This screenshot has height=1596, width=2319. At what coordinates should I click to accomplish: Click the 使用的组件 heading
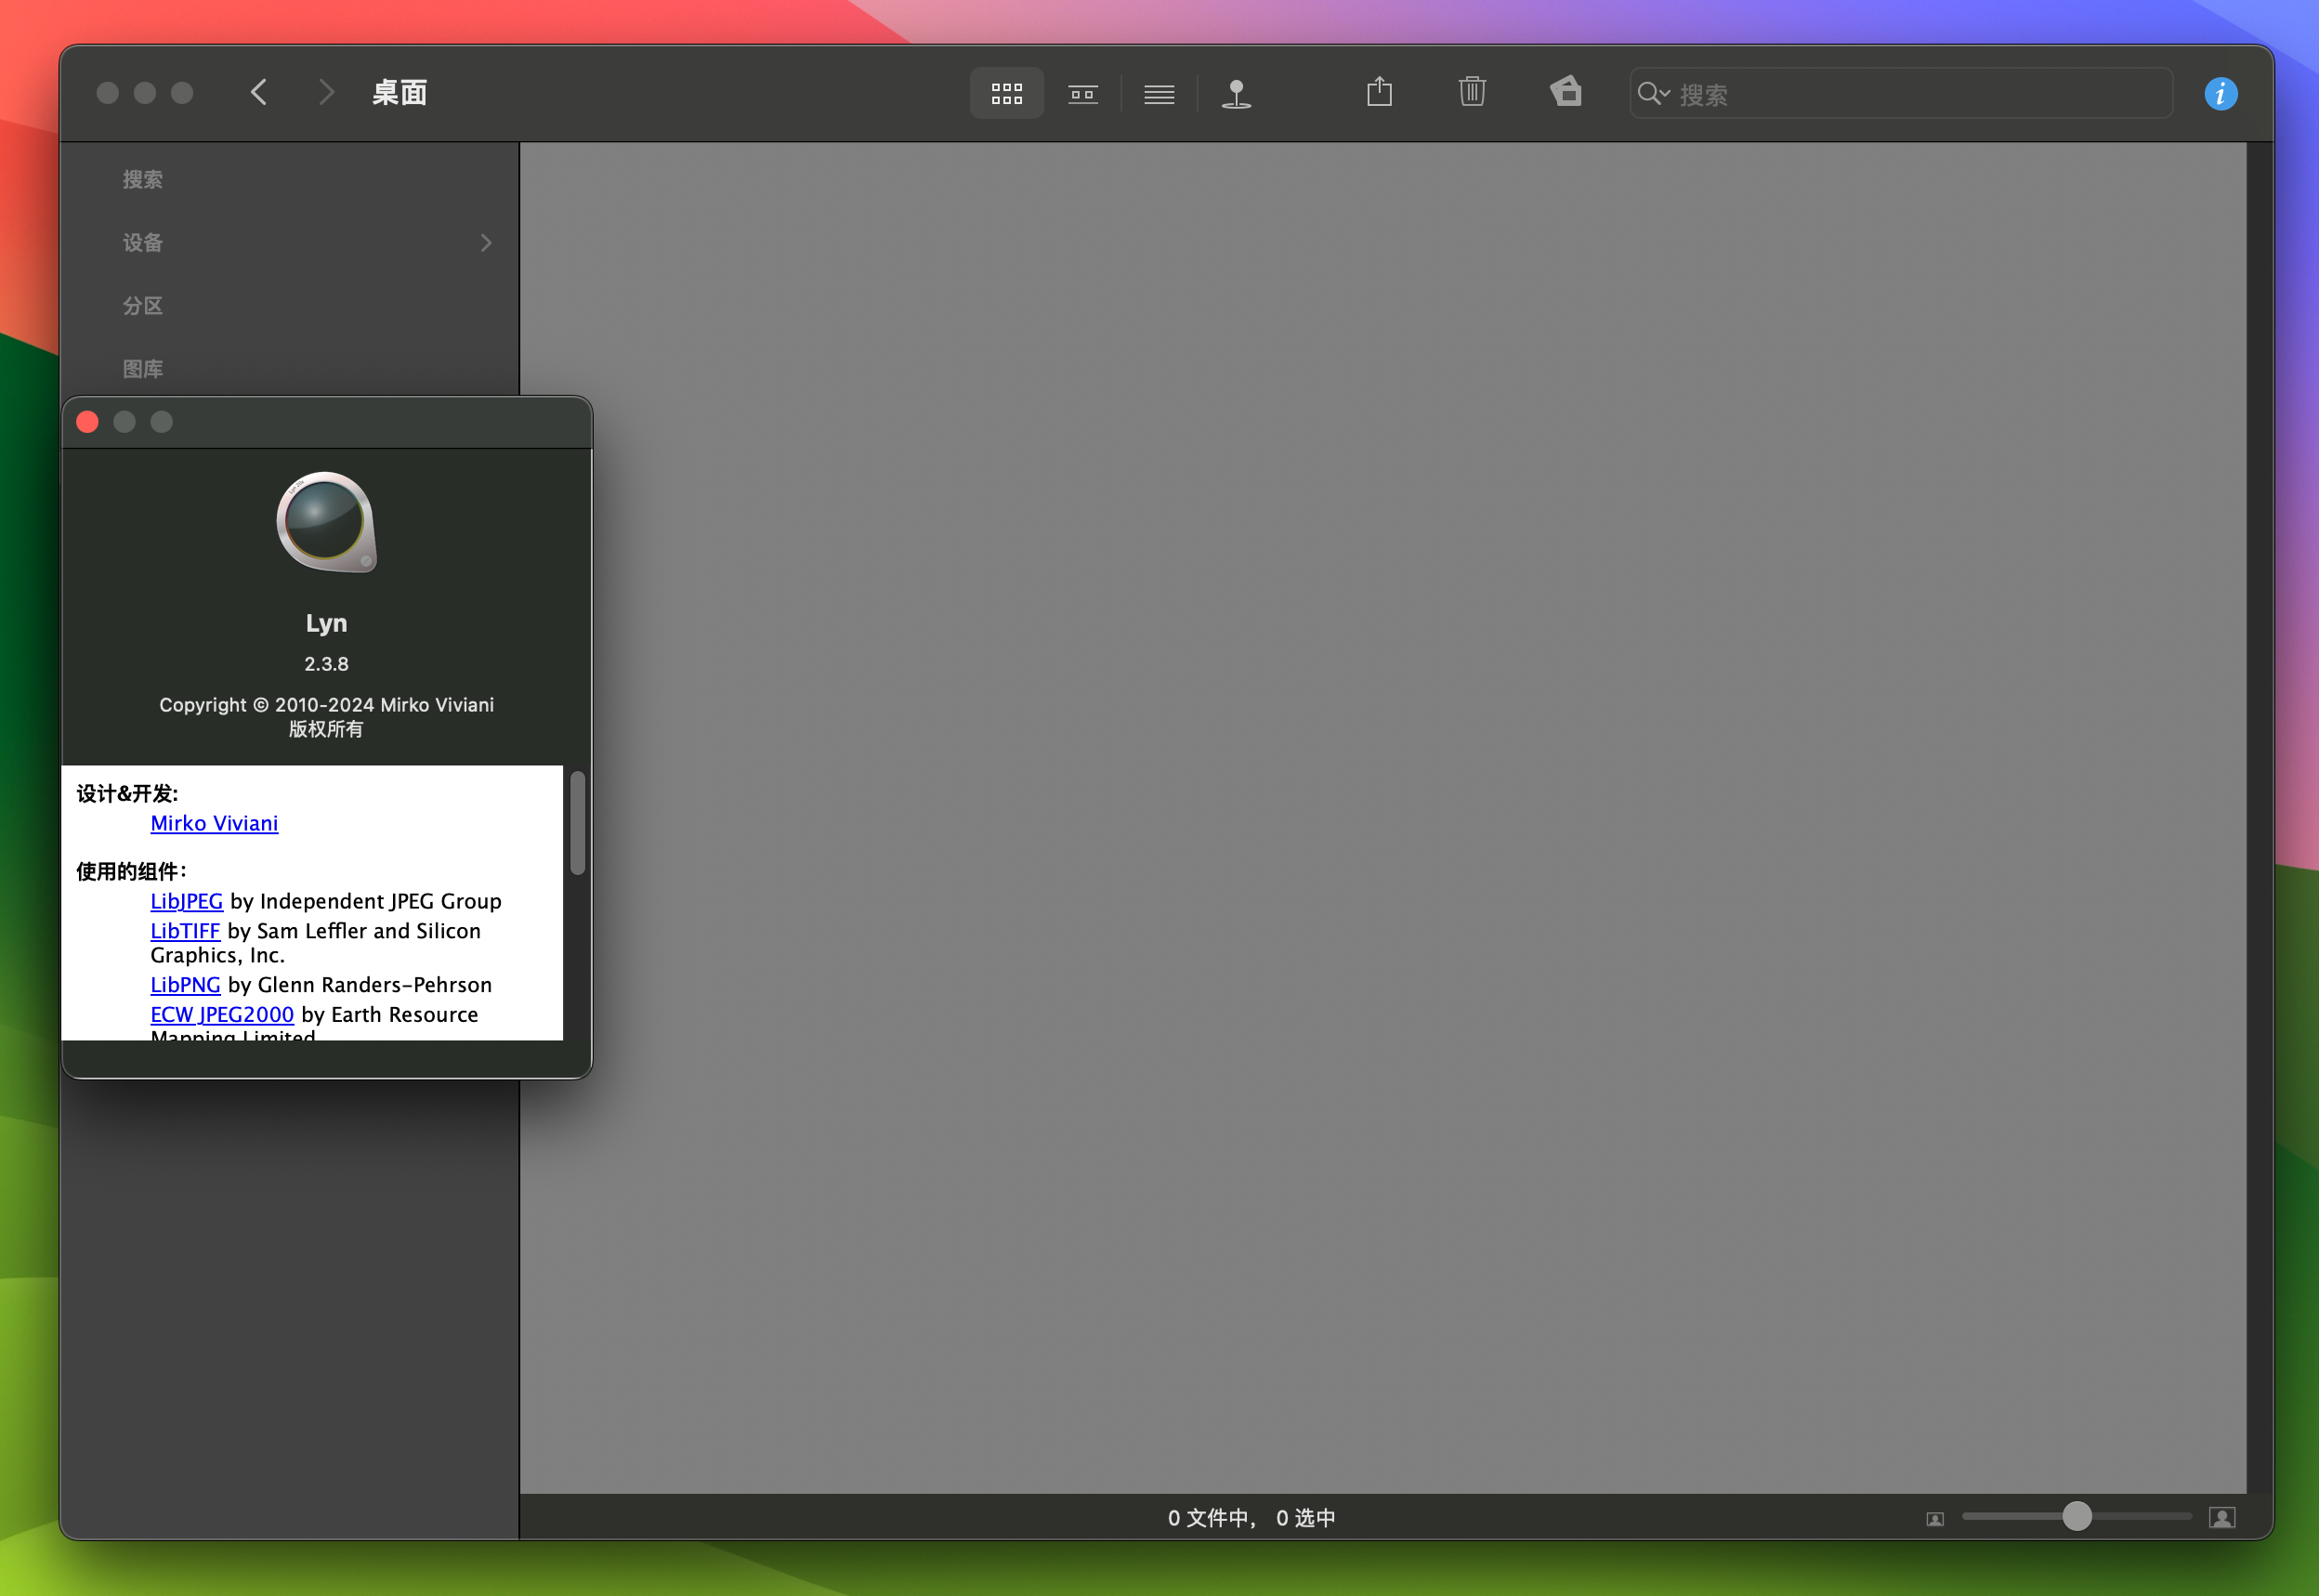tap(131, 871)
